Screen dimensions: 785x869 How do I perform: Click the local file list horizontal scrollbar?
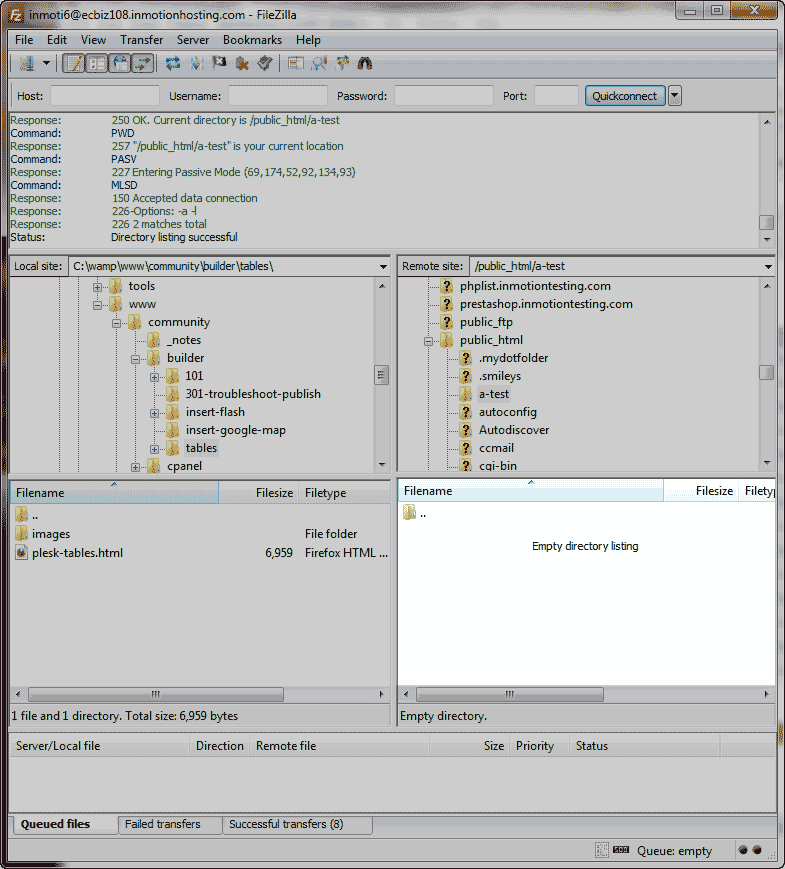coord(155,694)
